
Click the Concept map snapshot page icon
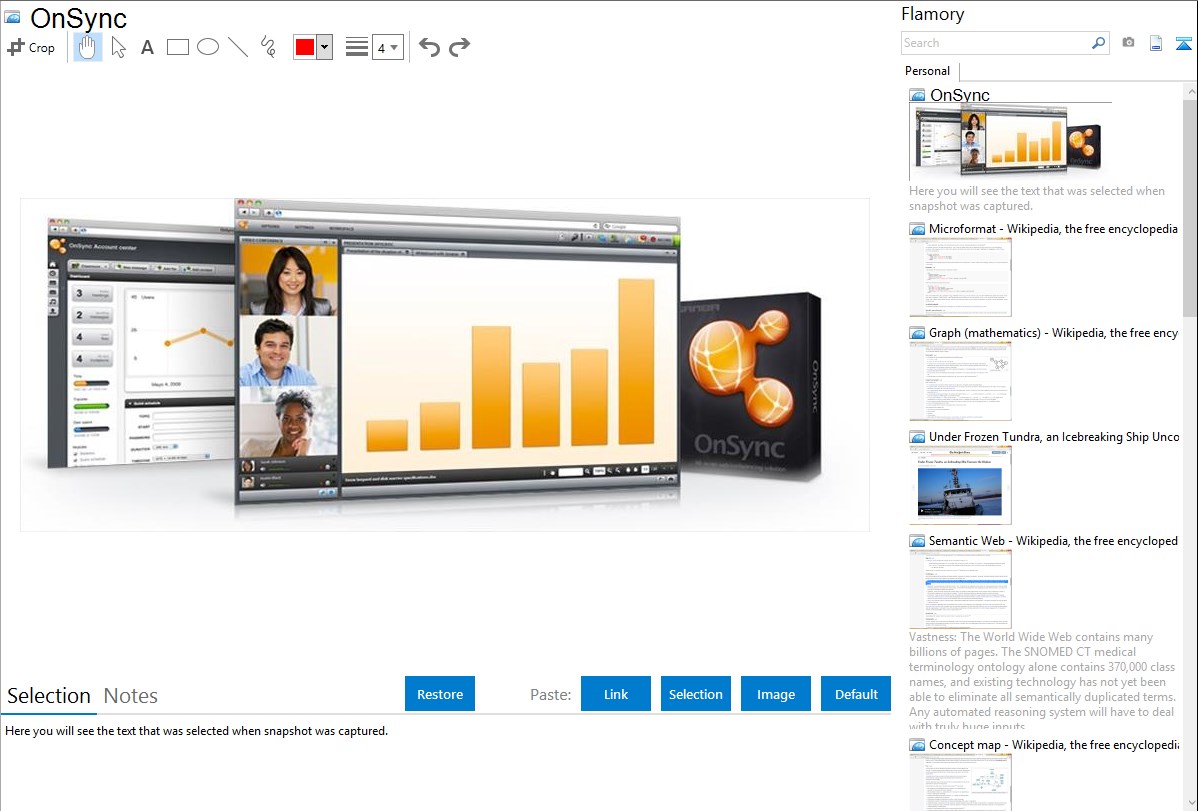917,744
